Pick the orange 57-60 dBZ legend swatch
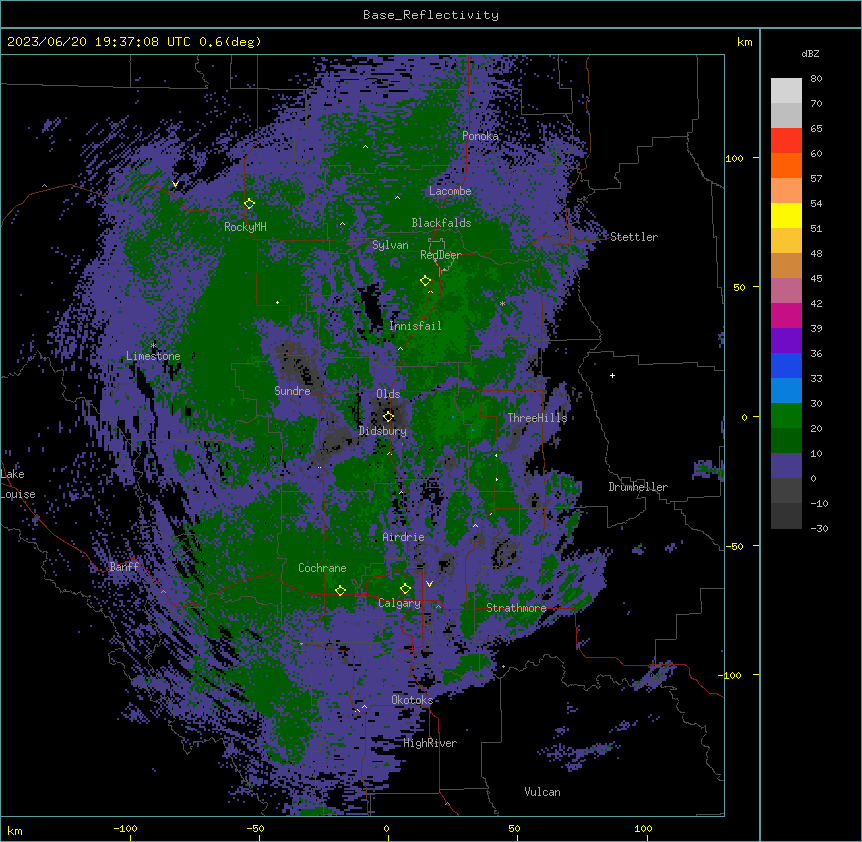Screen dimensions: 862x842 click(786, 165)
